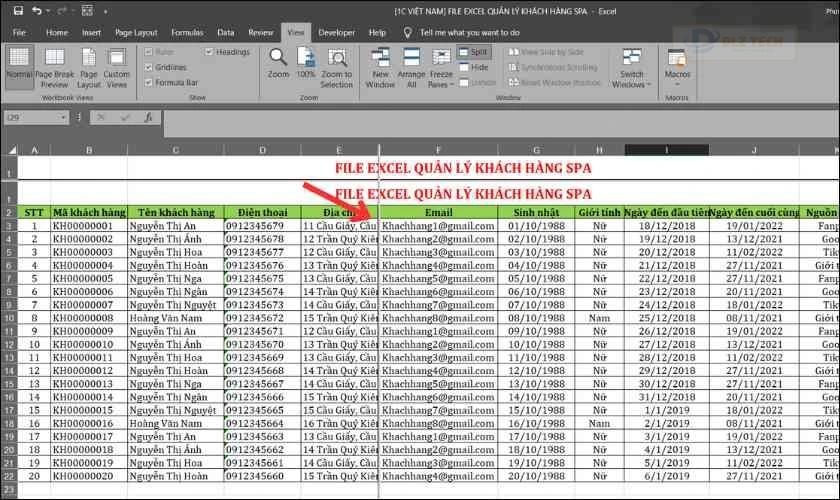Expand the Macros dropdown
This screenshot has height=500, width=840.
677,84
